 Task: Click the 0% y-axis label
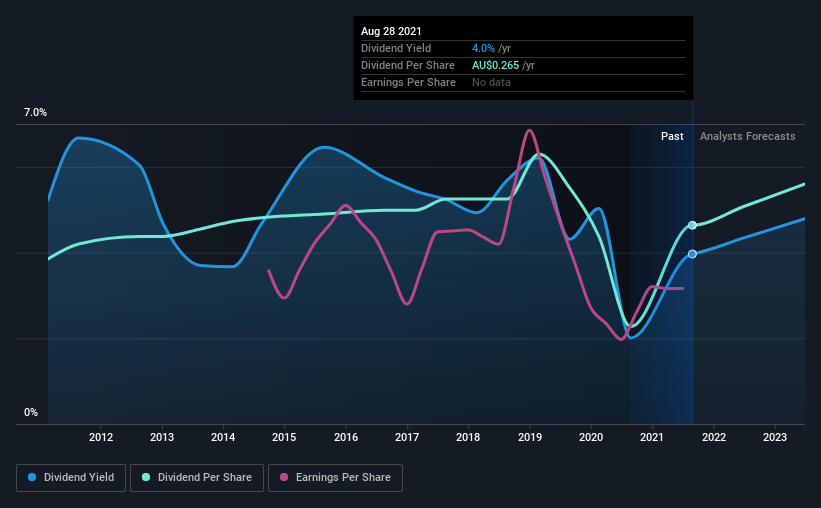click(31, 413)
